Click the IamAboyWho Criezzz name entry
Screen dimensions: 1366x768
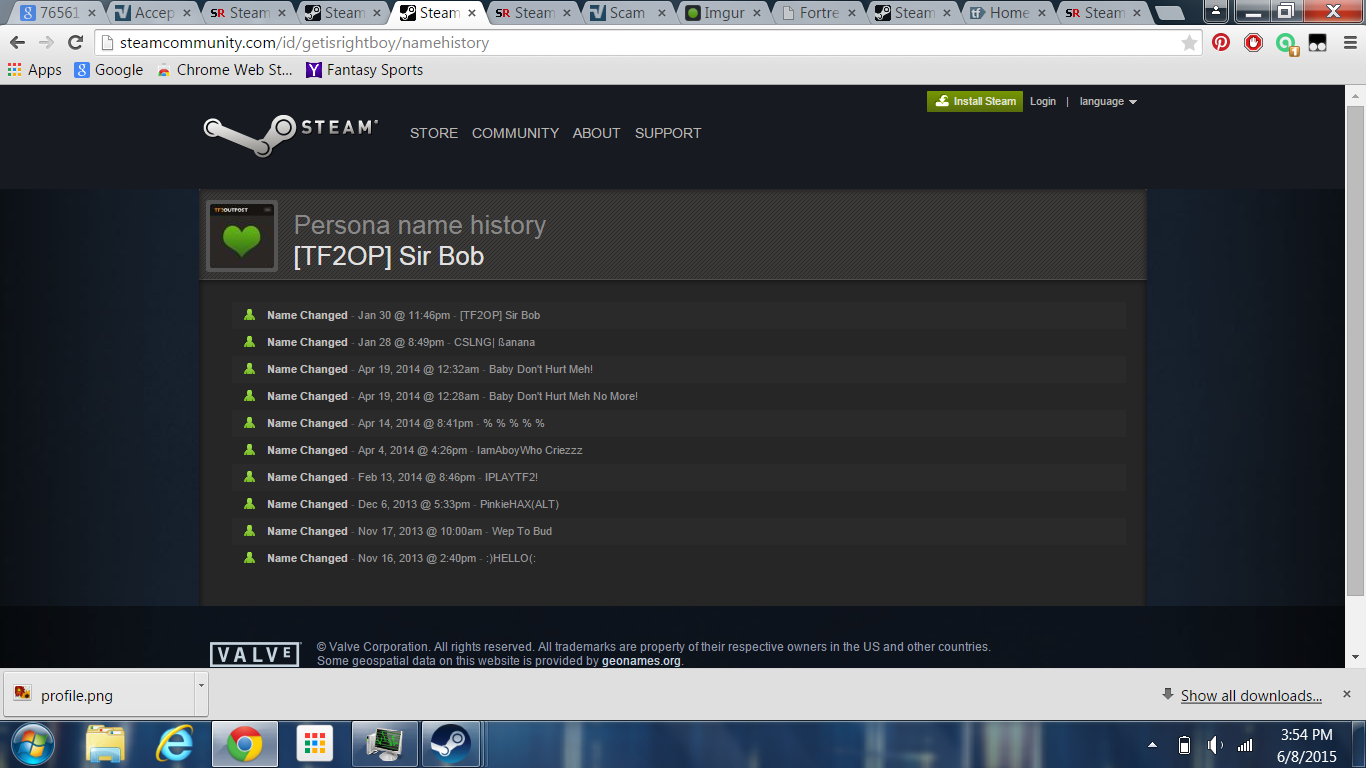pos(529,450)
